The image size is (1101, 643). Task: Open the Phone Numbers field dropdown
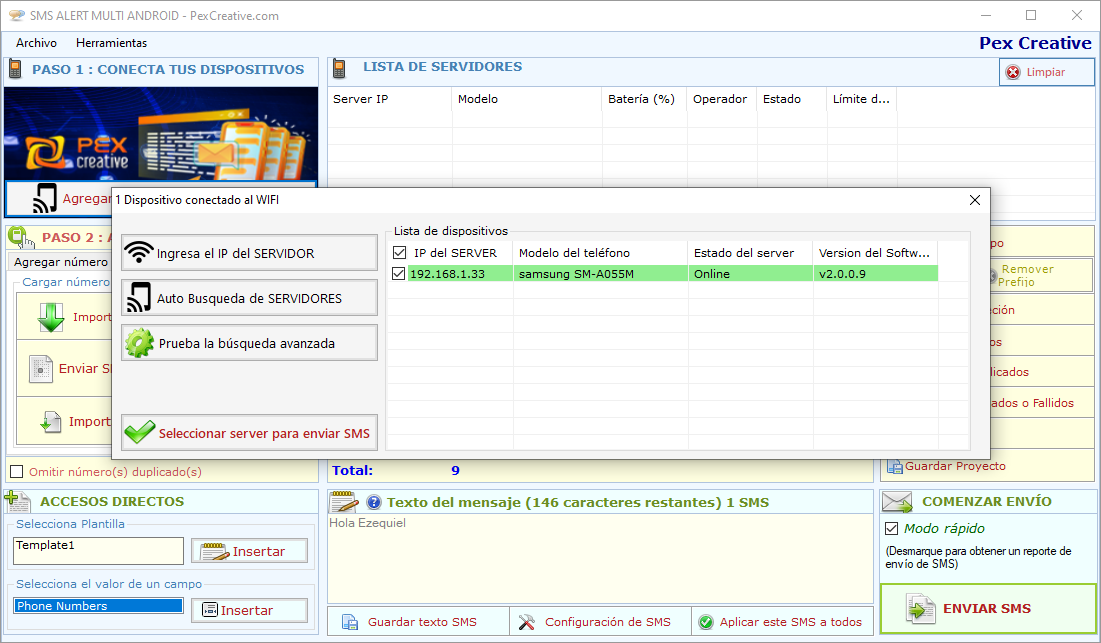coord(98,606)
